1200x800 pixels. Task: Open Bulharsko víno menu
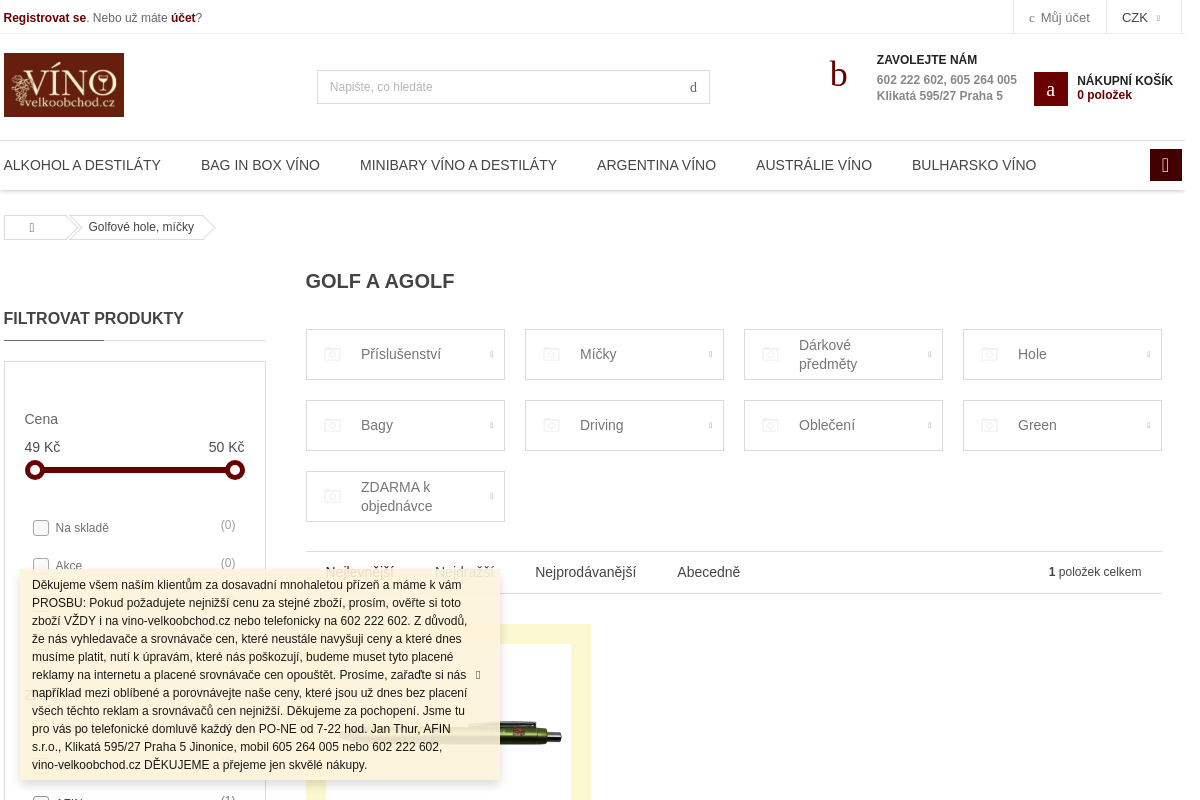[x=974, y=165]
